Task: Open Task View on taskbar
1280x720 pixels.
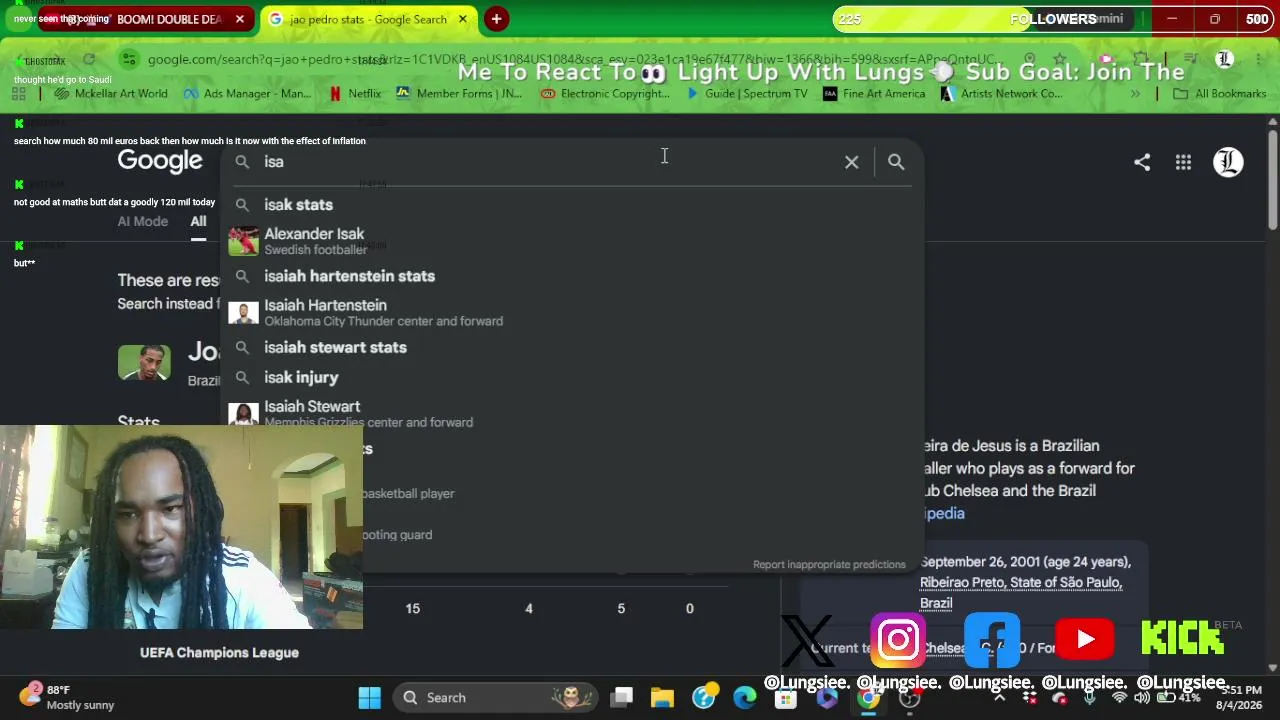Action: [x=622, y=698]
